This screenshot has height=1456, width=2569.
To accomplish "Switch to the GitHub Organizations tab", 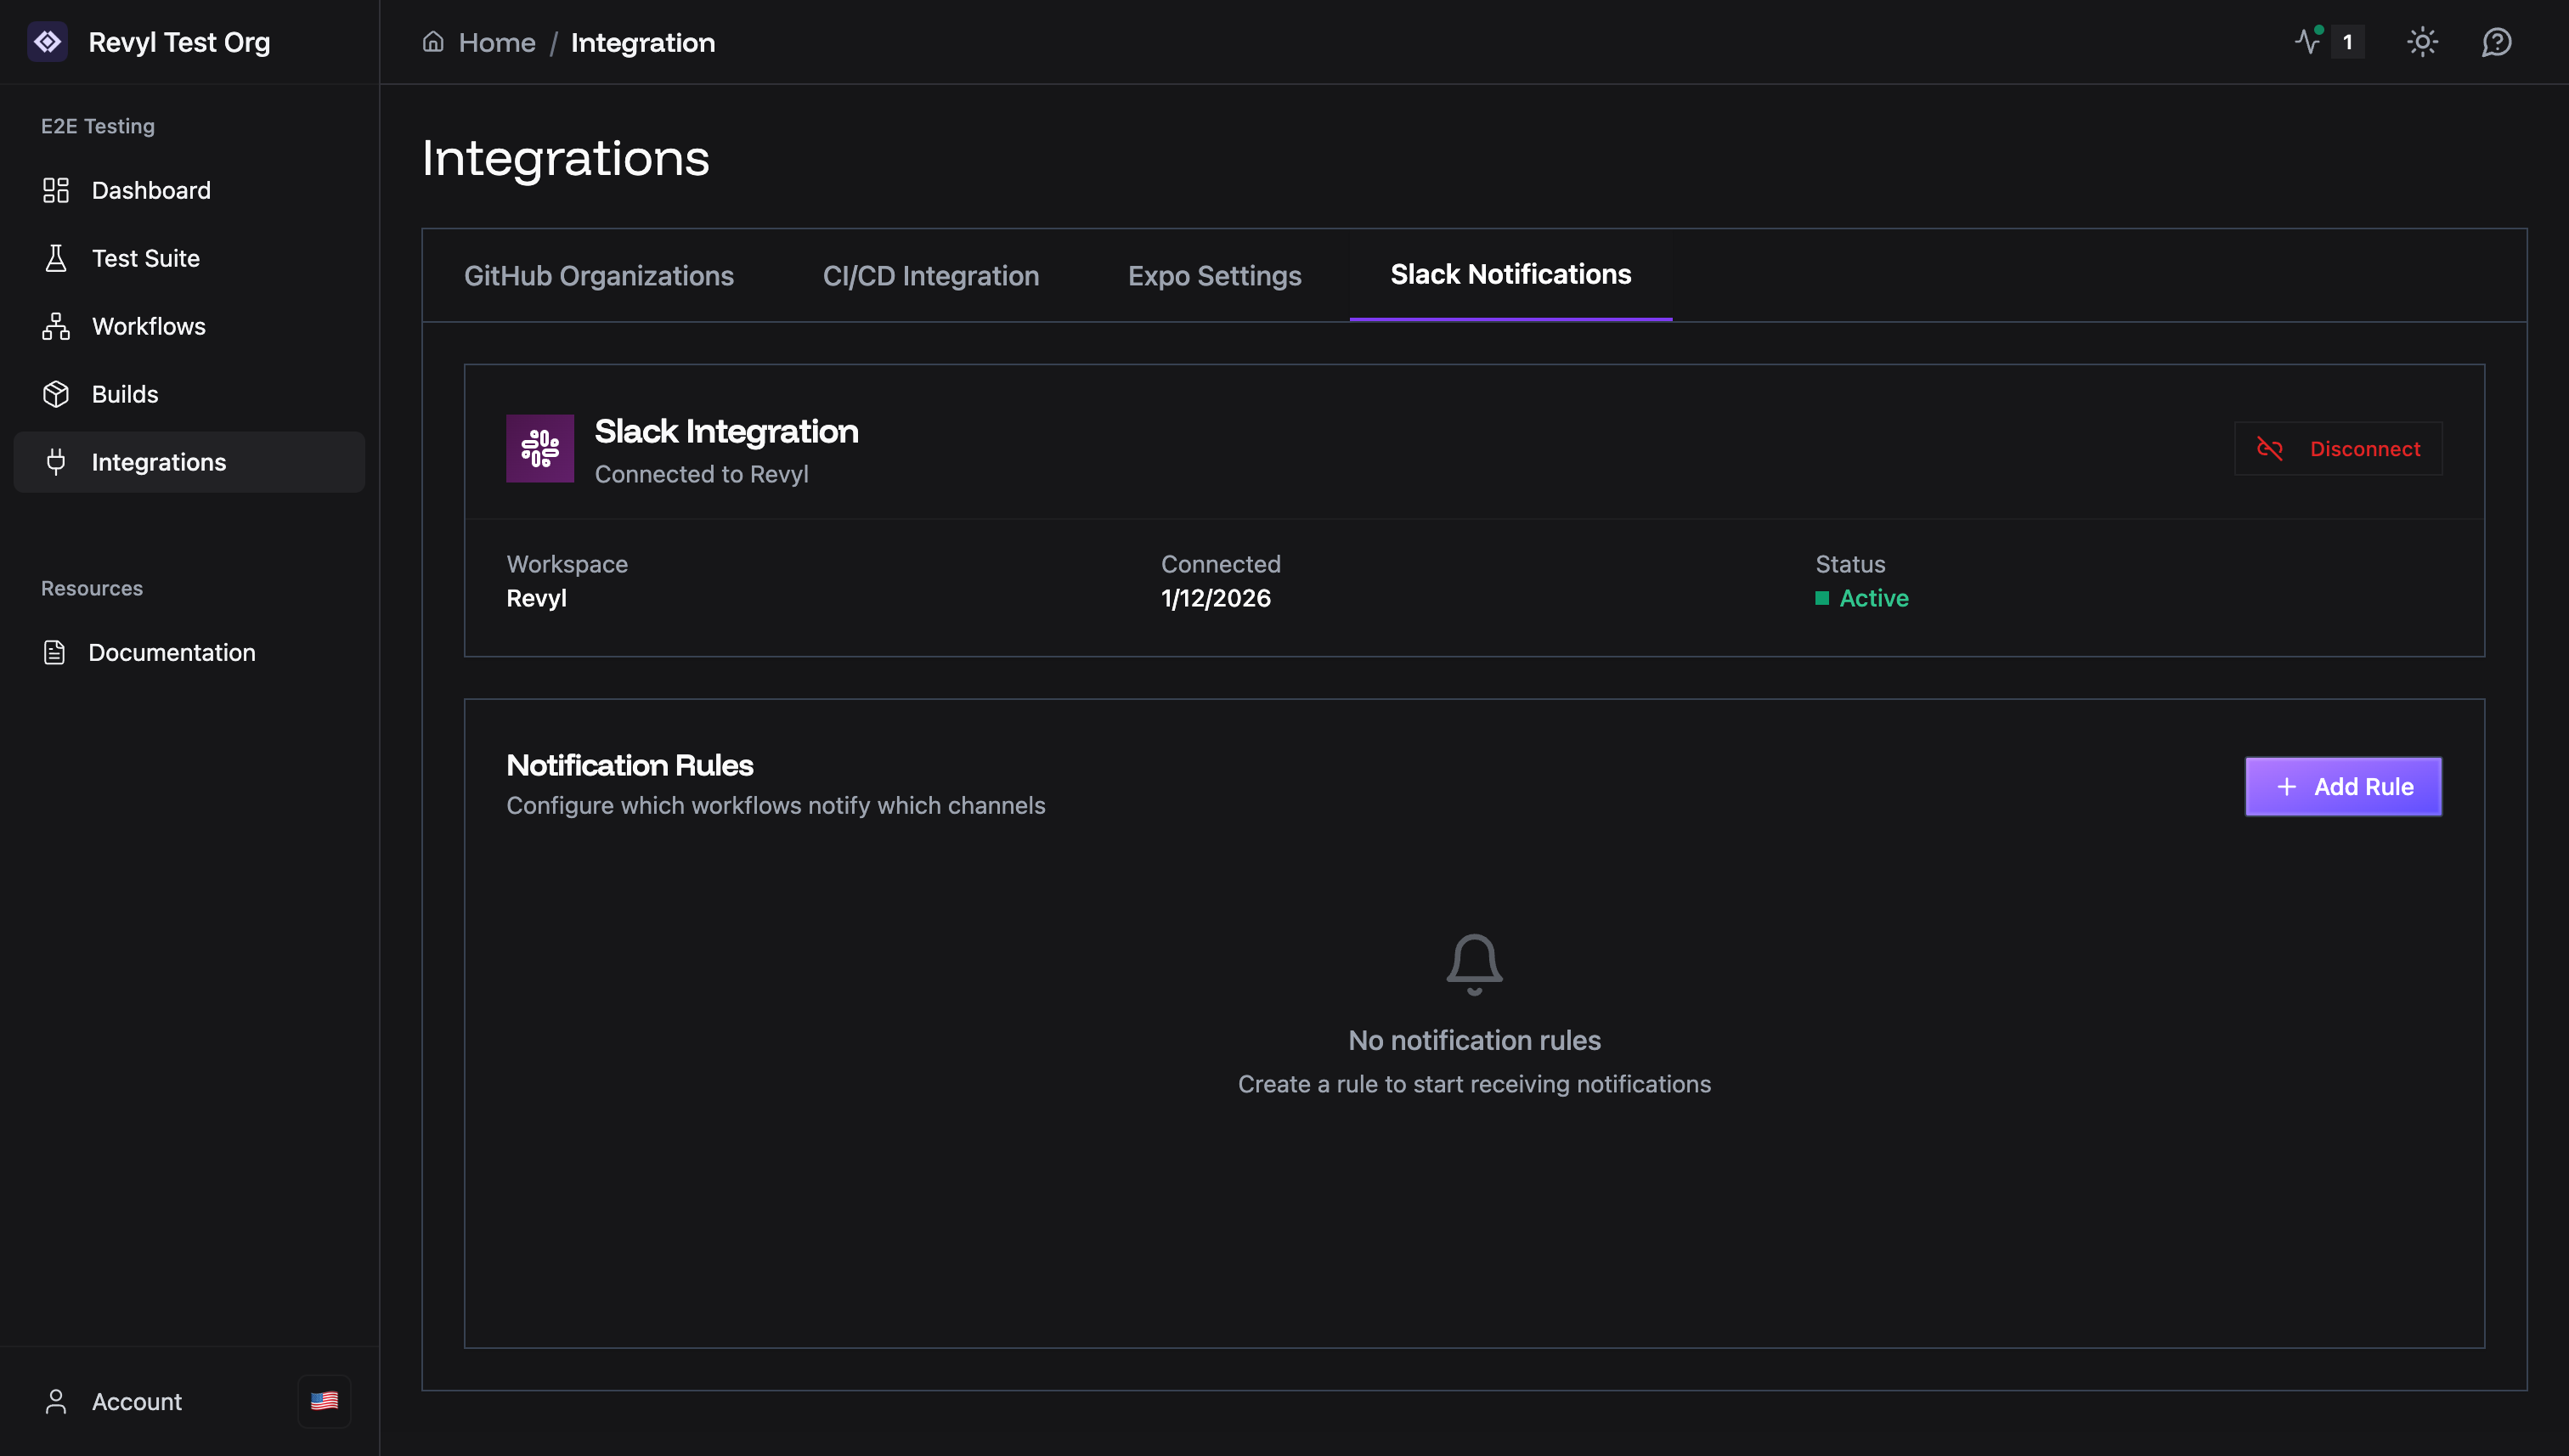I will [599, 276].
